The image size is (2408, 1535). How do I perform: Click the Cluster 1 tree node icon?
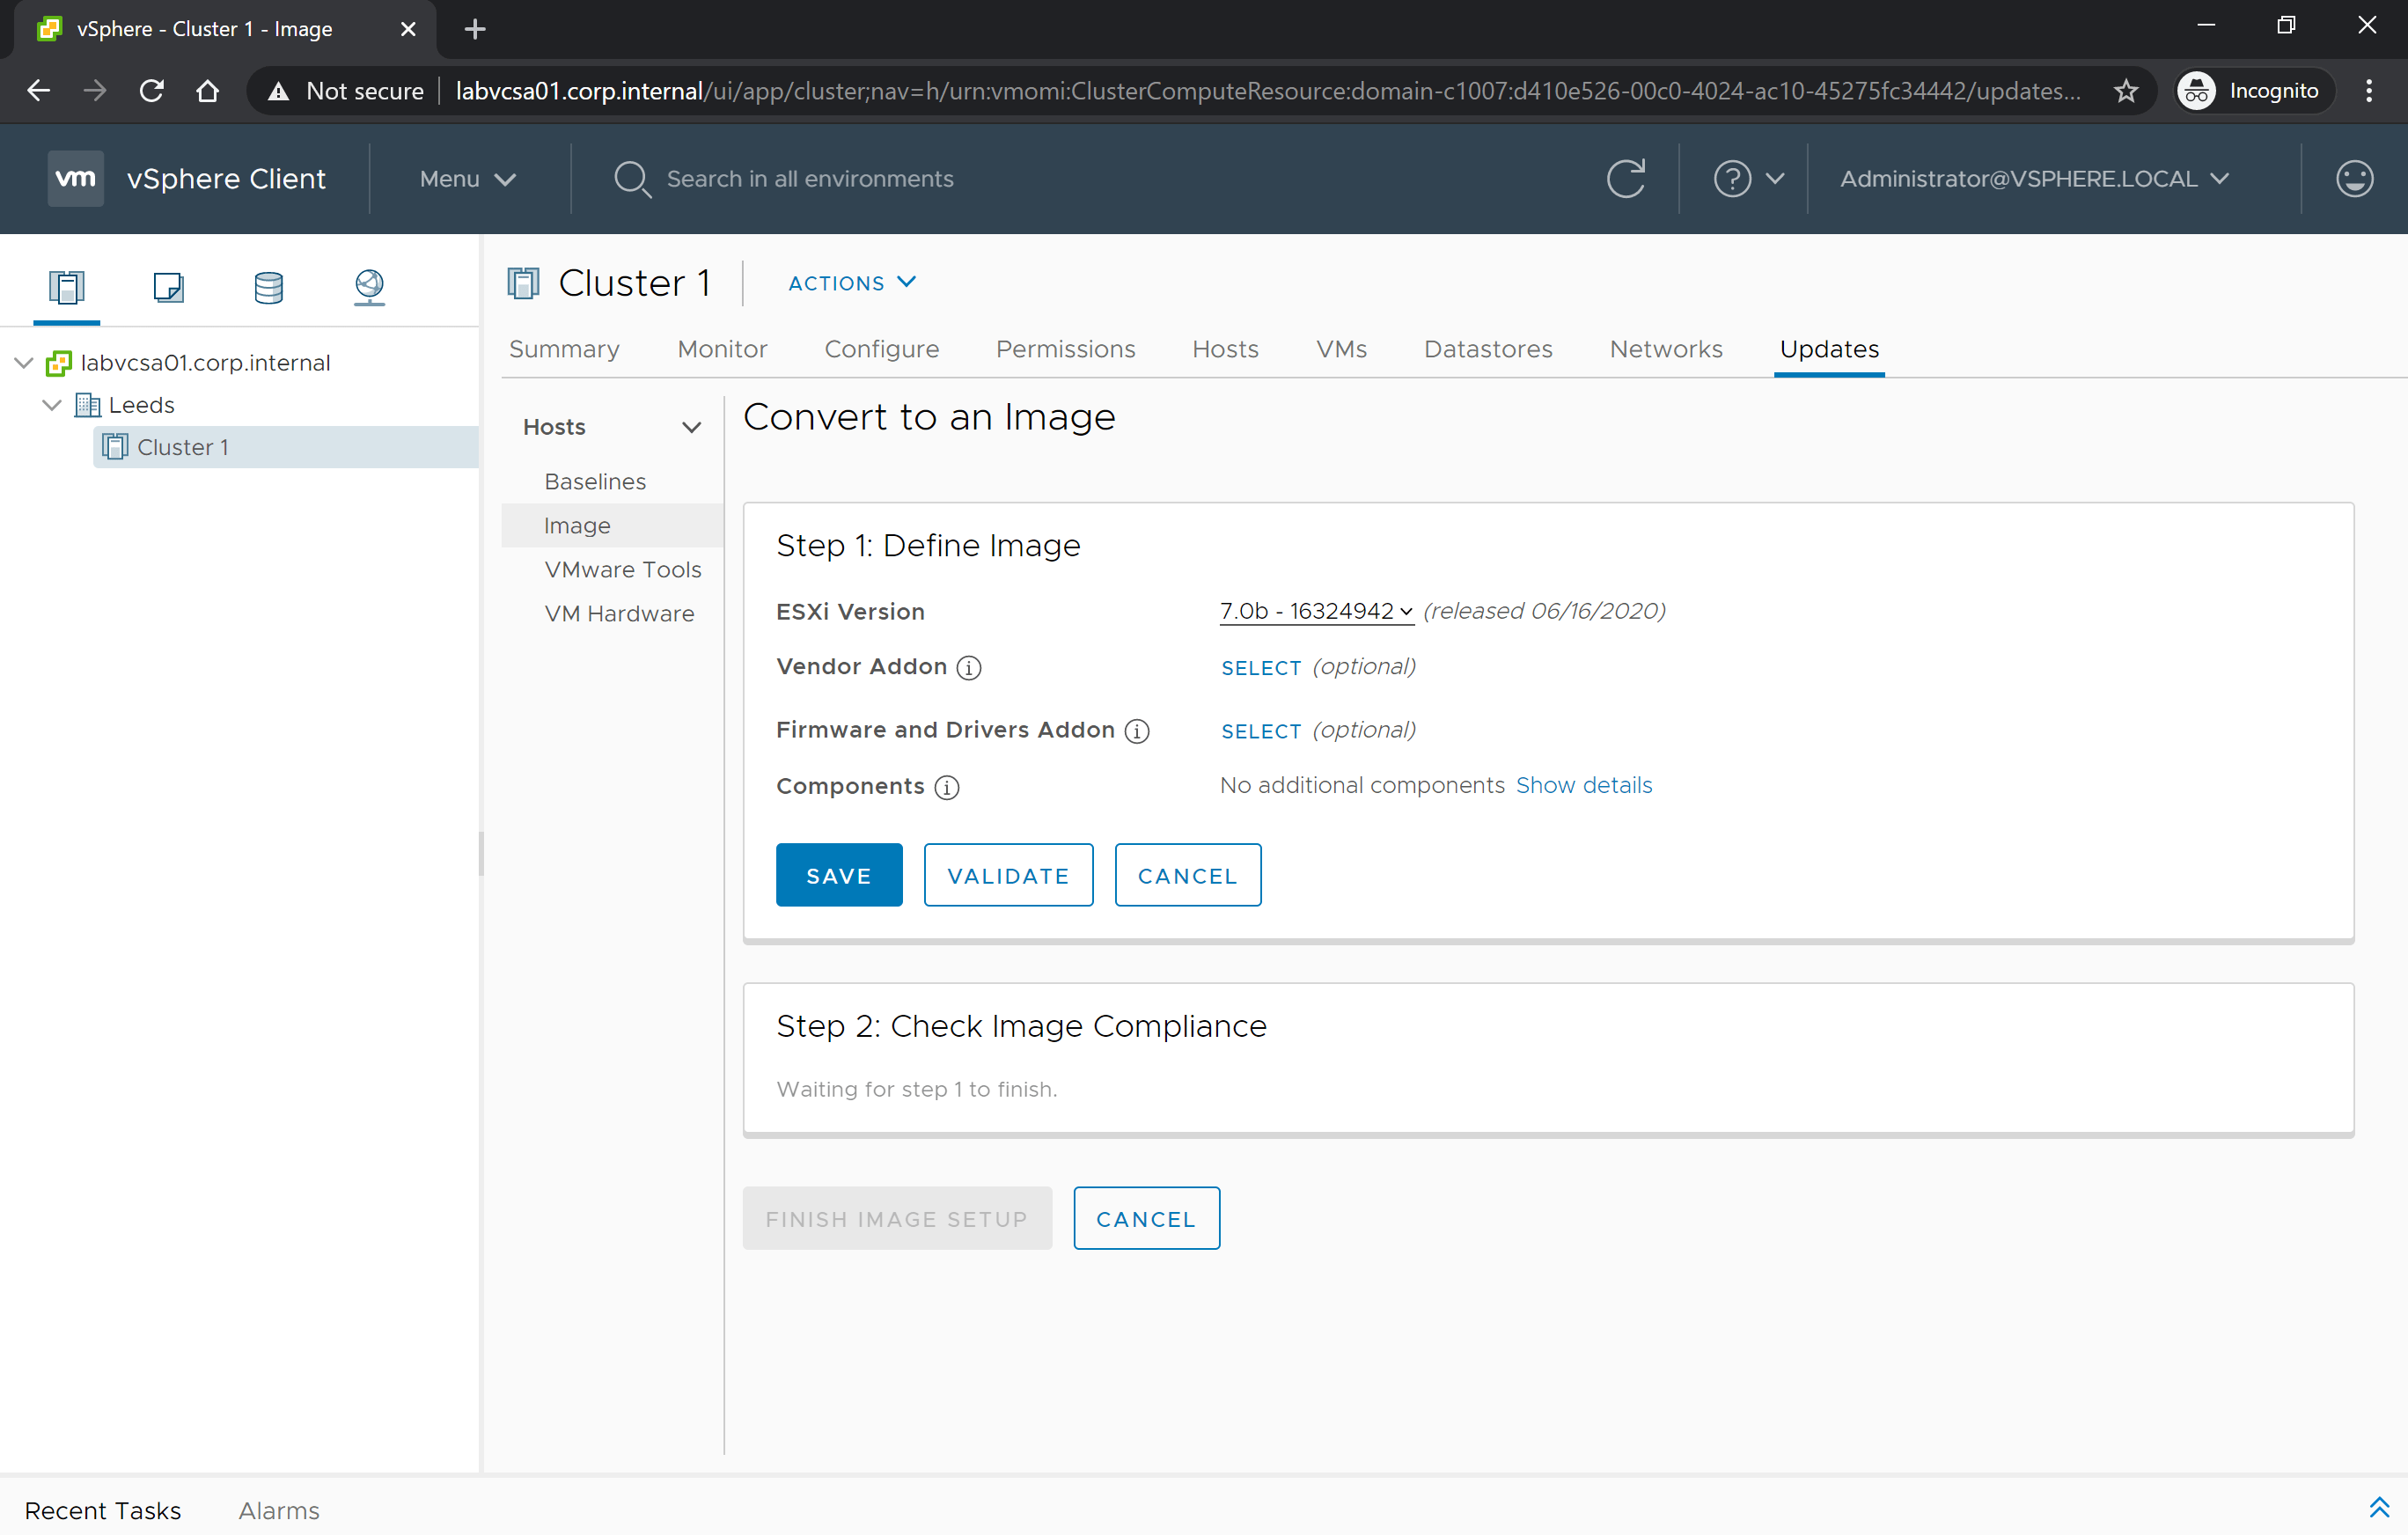point(115,447)
